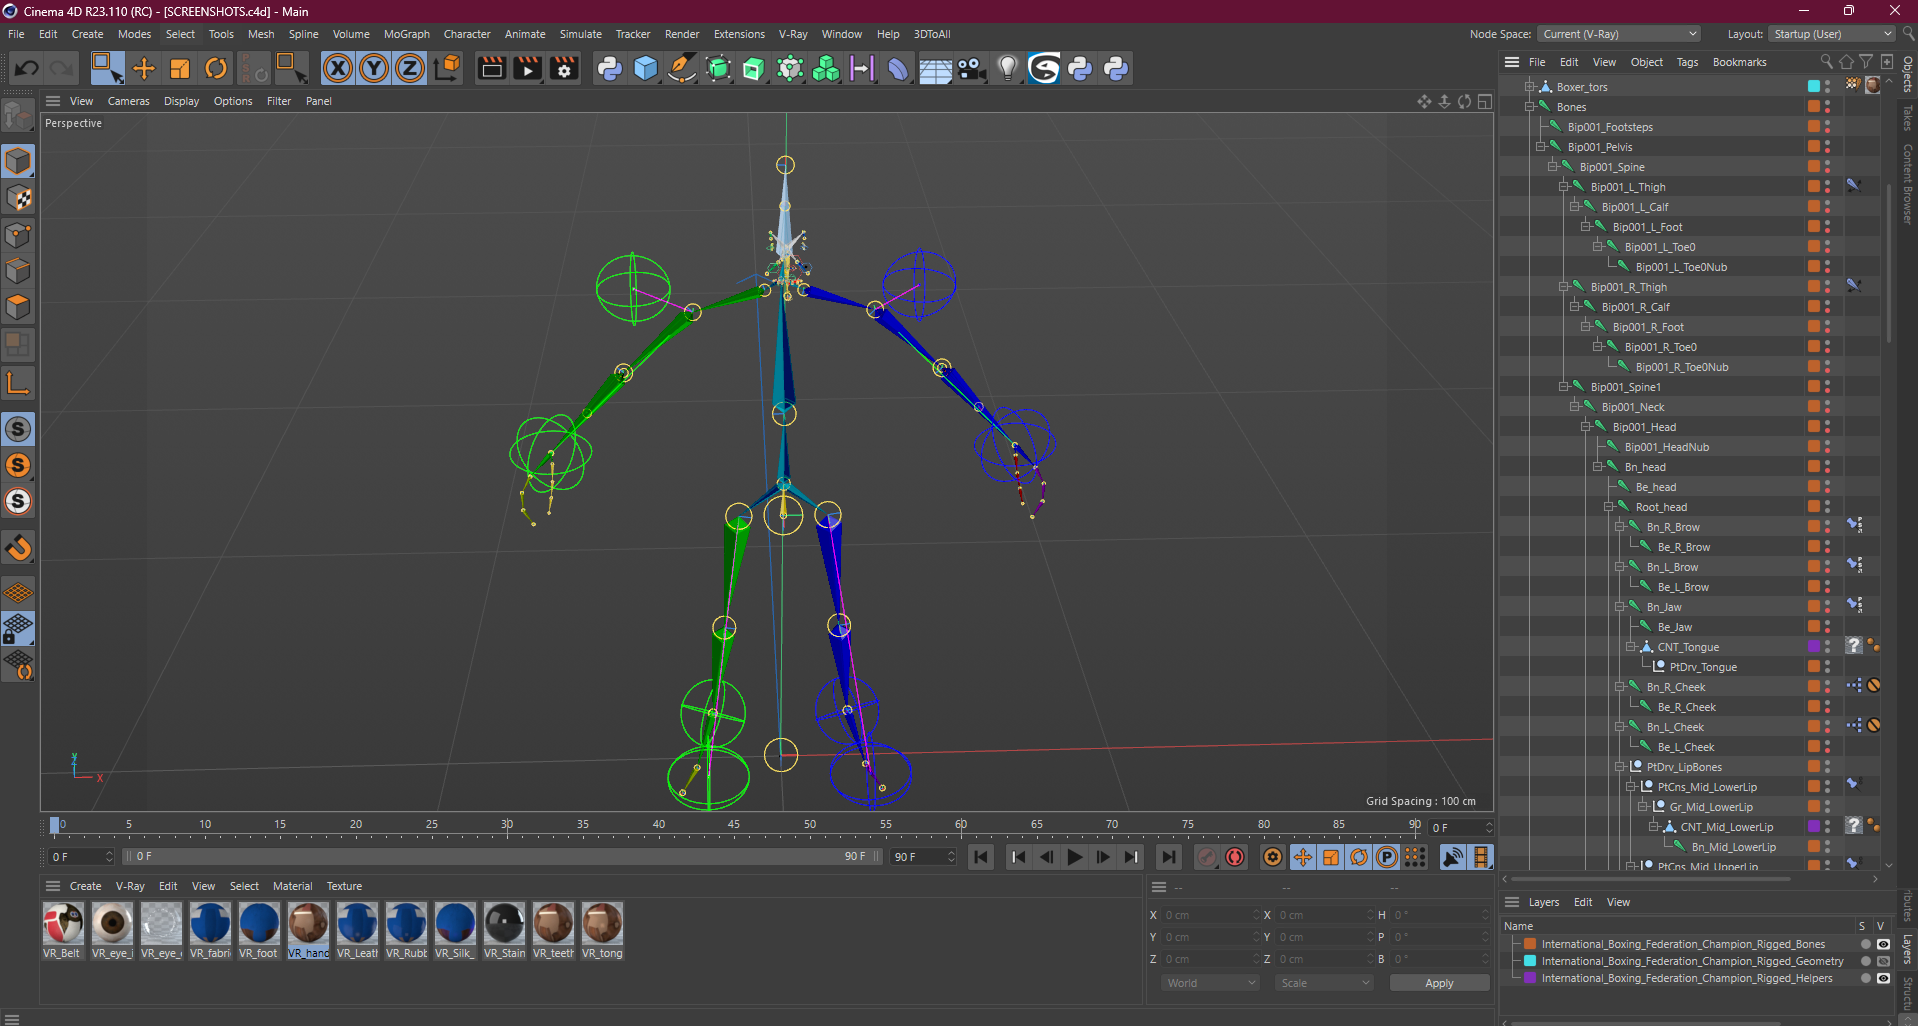Select the Rotate tool in top toolbar
The image size is (1918, 1026).
coord(216,68)
